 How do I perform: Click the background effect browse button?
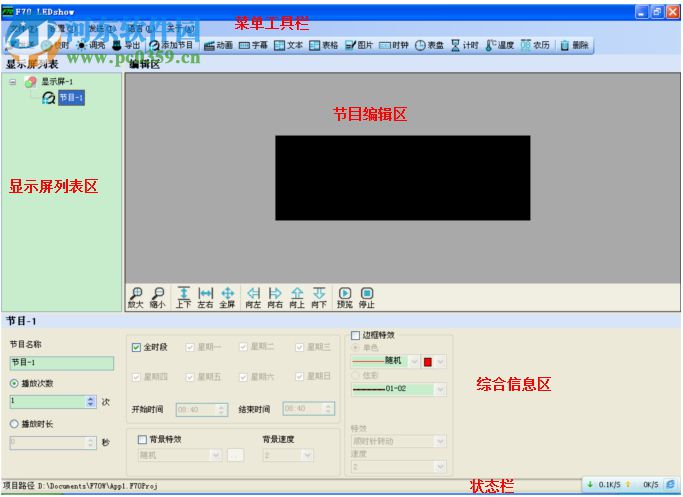[x=236, y=456]
